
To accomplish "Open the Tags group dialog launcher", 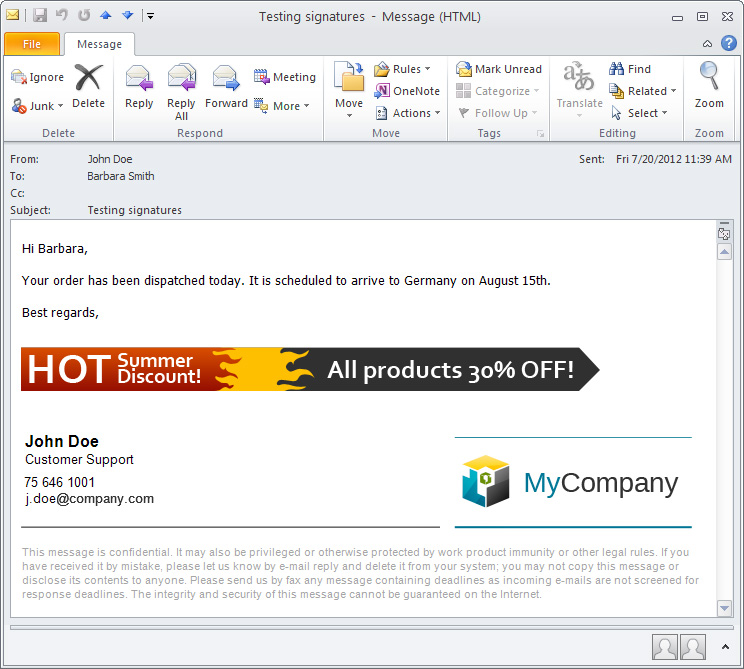I will [x=541, y=134].
